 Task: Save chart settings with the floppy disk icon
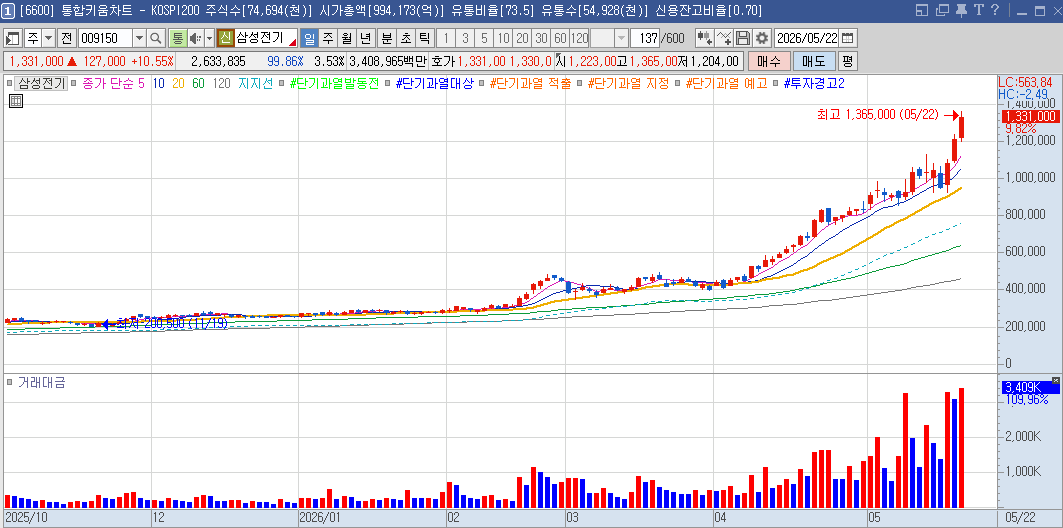point(743,38)
